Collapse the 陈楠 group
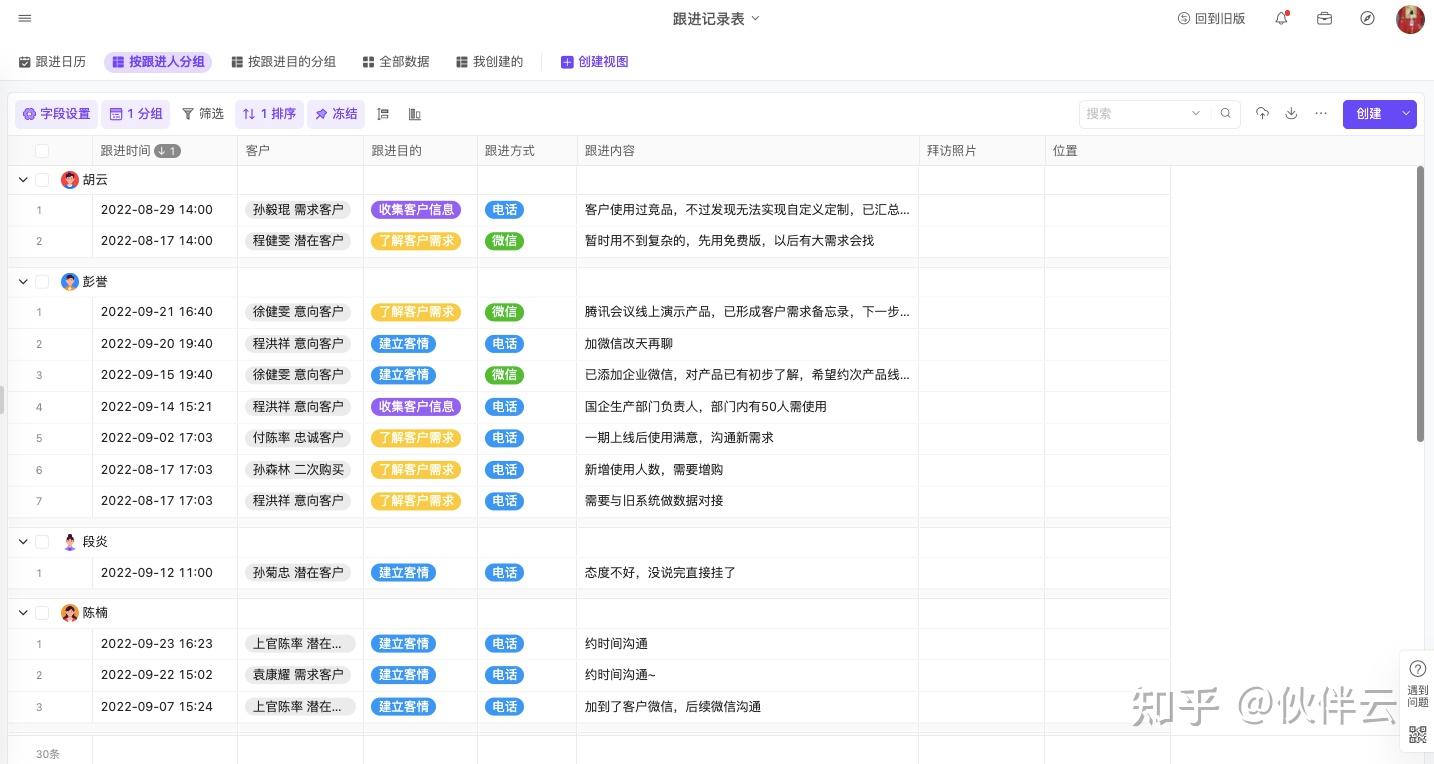 point(22,613)
